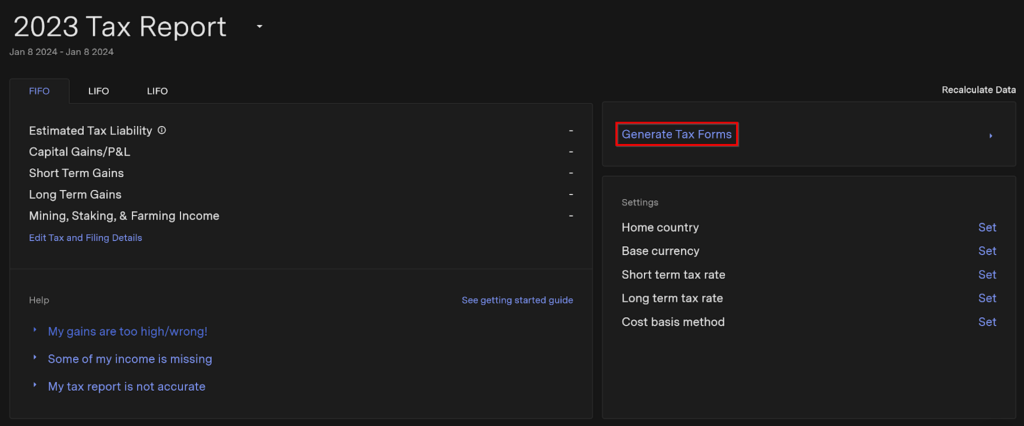Screen dimensions: 1024x426
Task: Click the Long Term Gains label
Action: [x=75, y=194]
